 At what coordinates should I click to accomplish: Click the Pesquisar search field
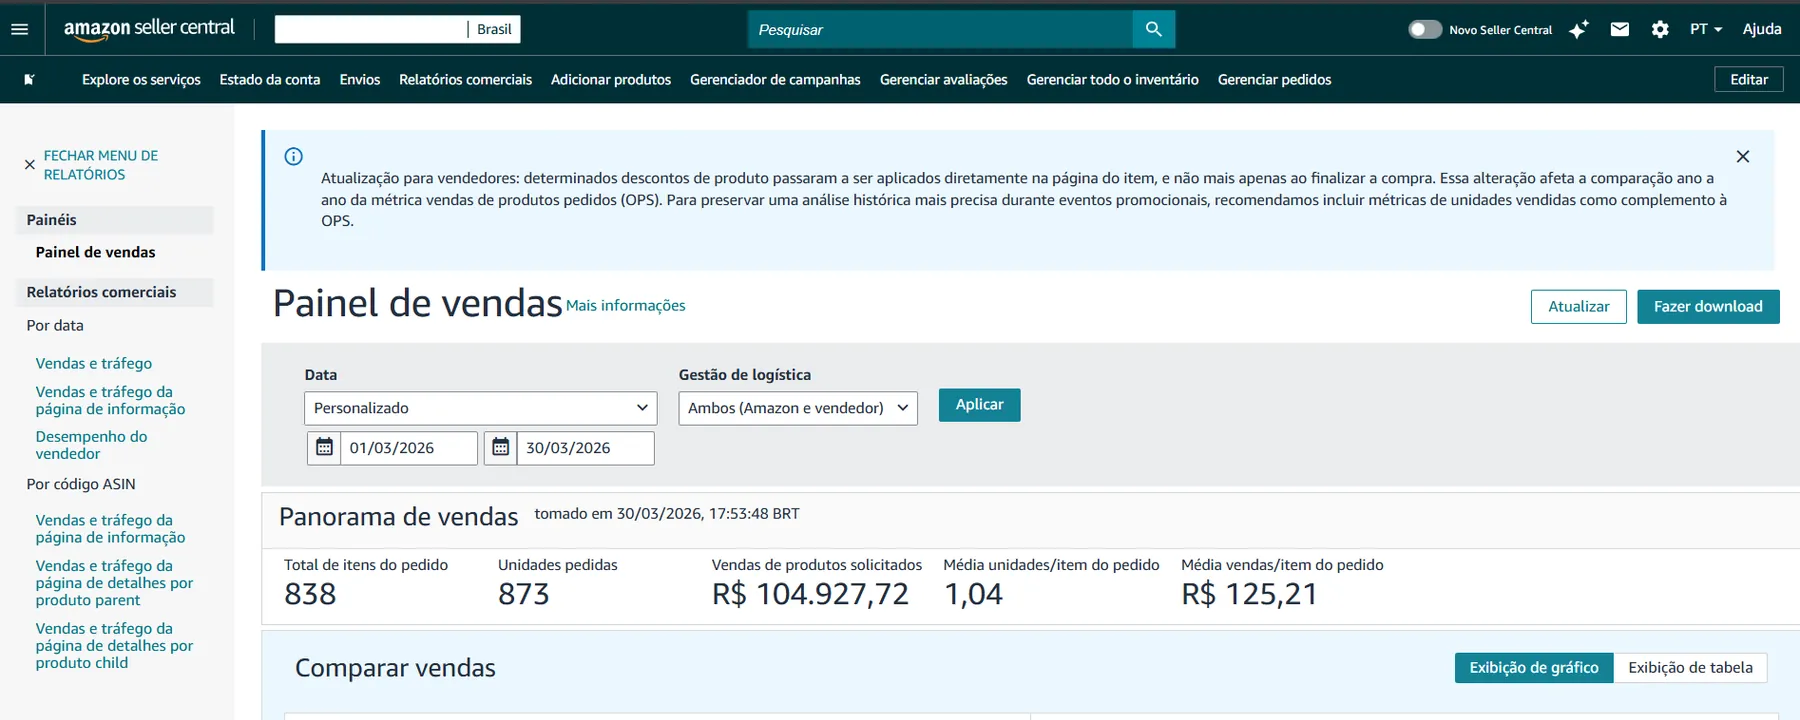(x=940, y=29)
